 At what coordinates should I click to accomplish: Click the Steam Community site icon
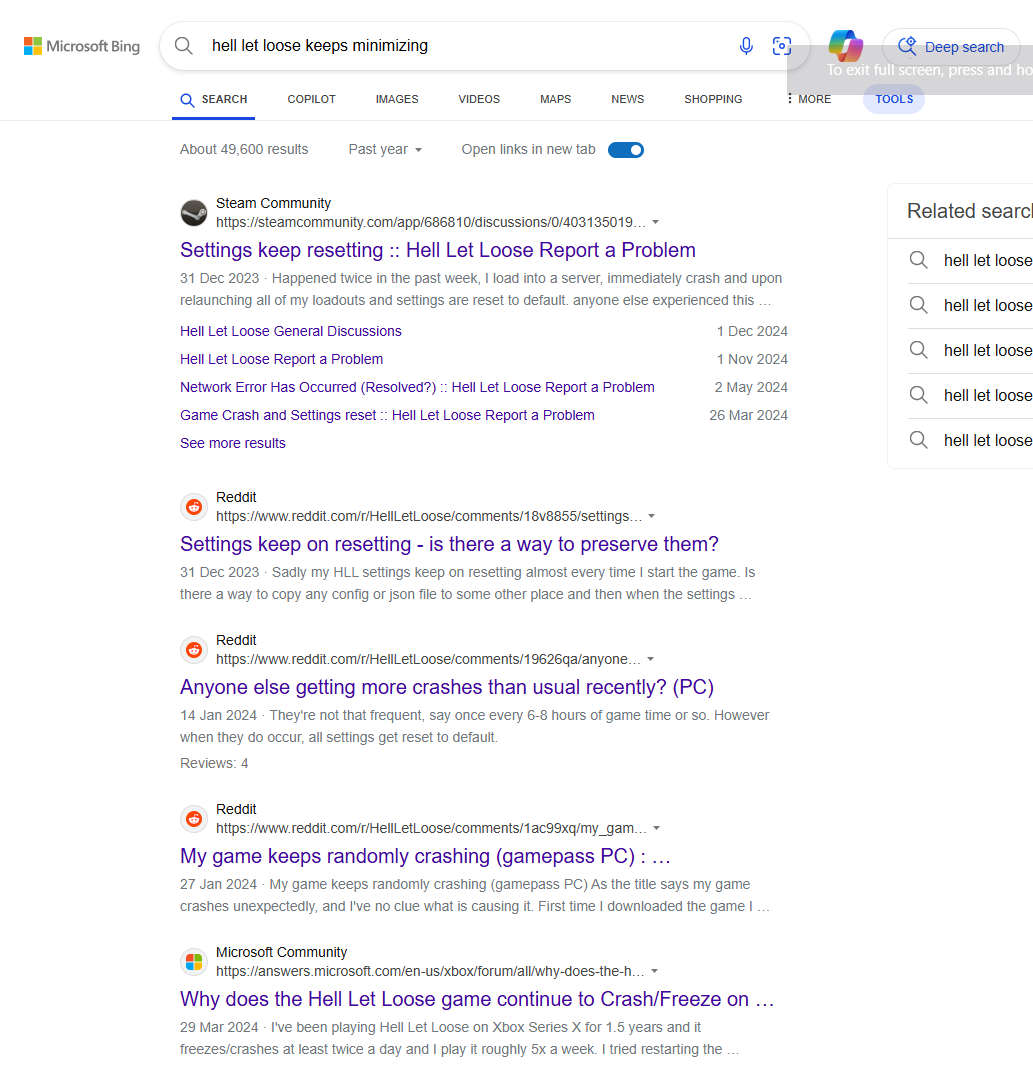pos(194,213)
